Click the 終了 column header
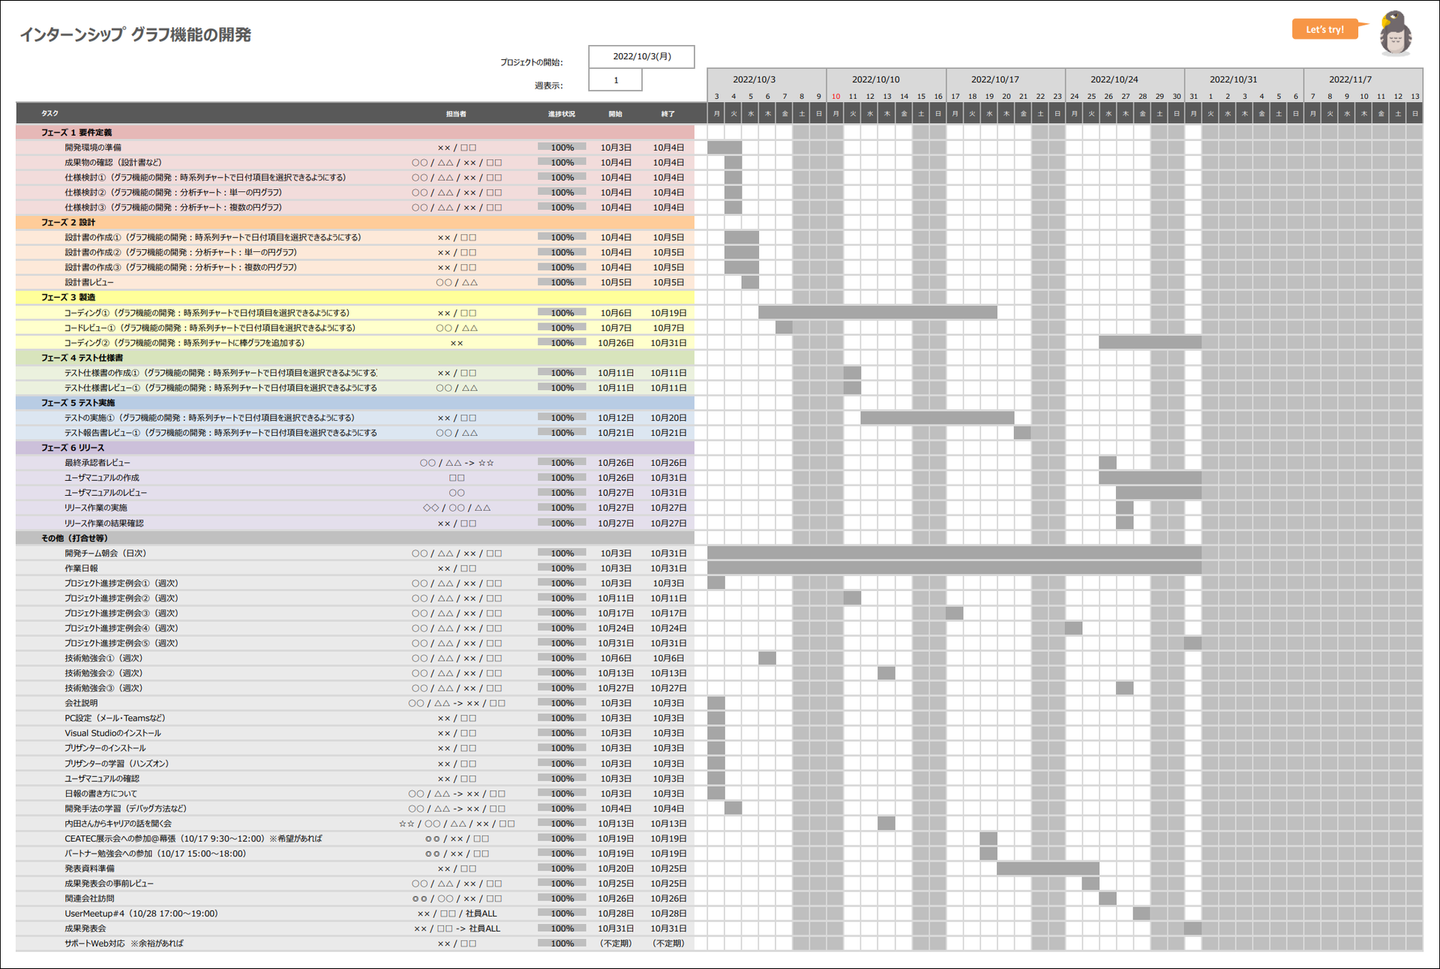The height and width of the screenshot is (969, 1440). [668, 114]
